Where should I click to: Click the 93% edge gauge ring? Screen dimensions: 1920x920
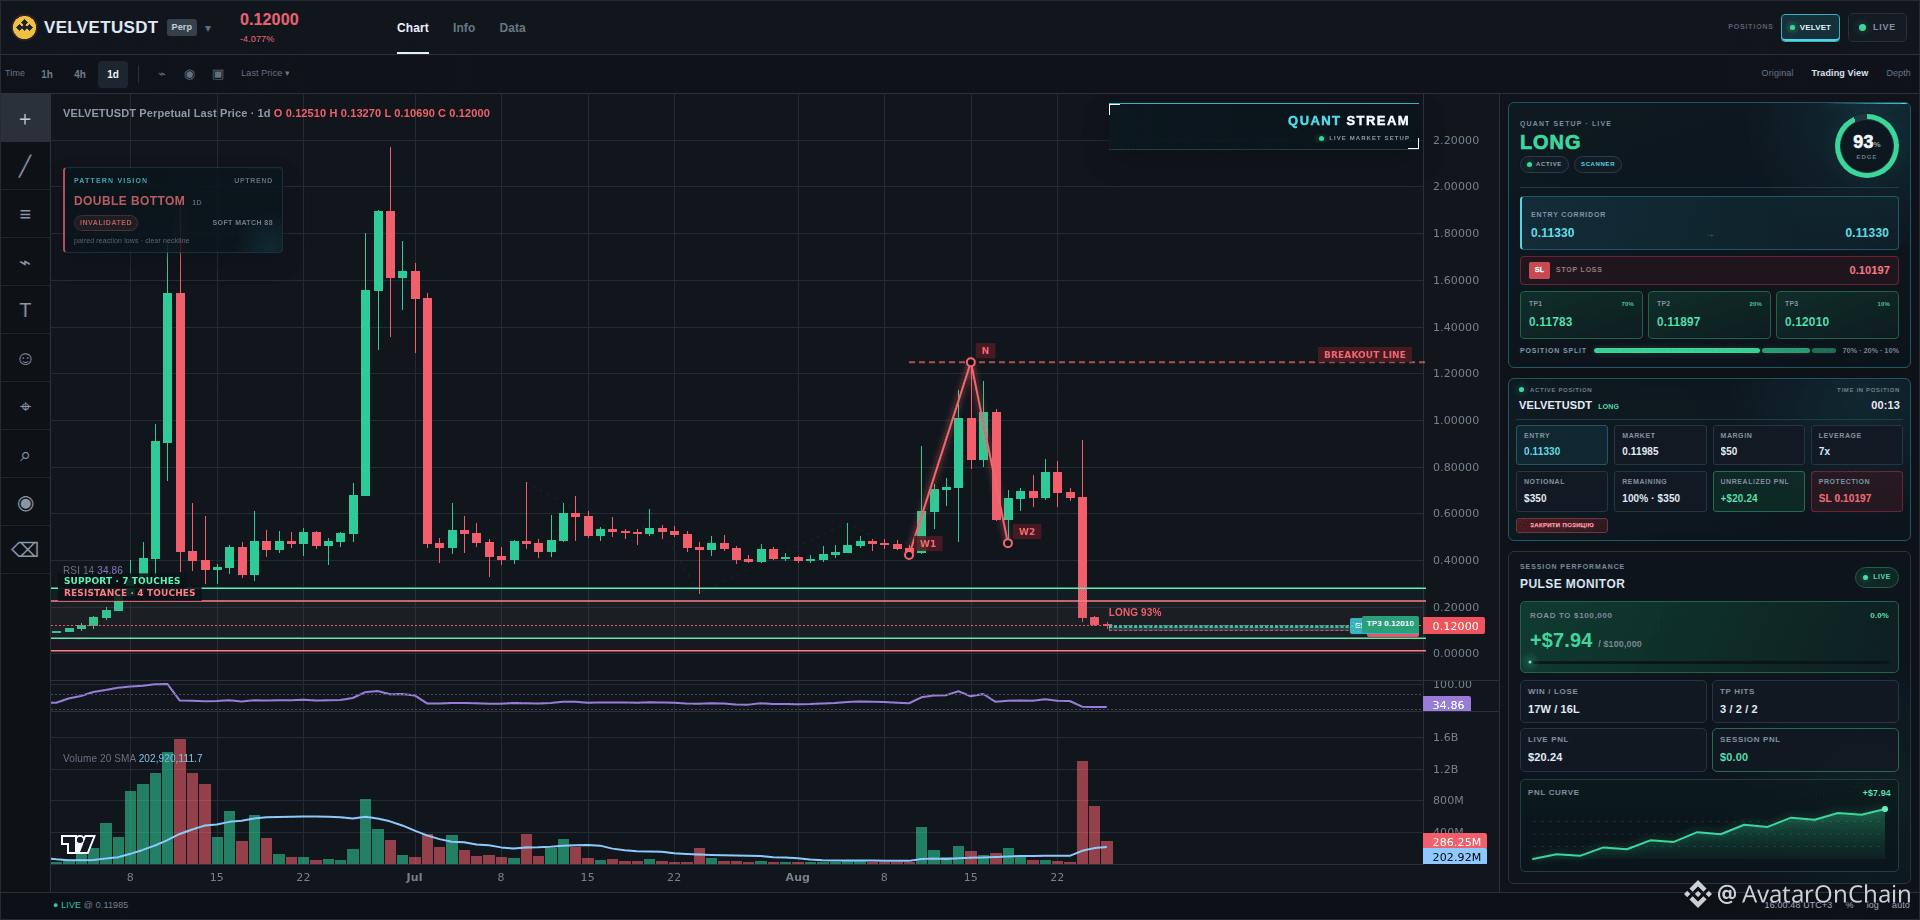pyautogui.click(x=1866, y=145)
